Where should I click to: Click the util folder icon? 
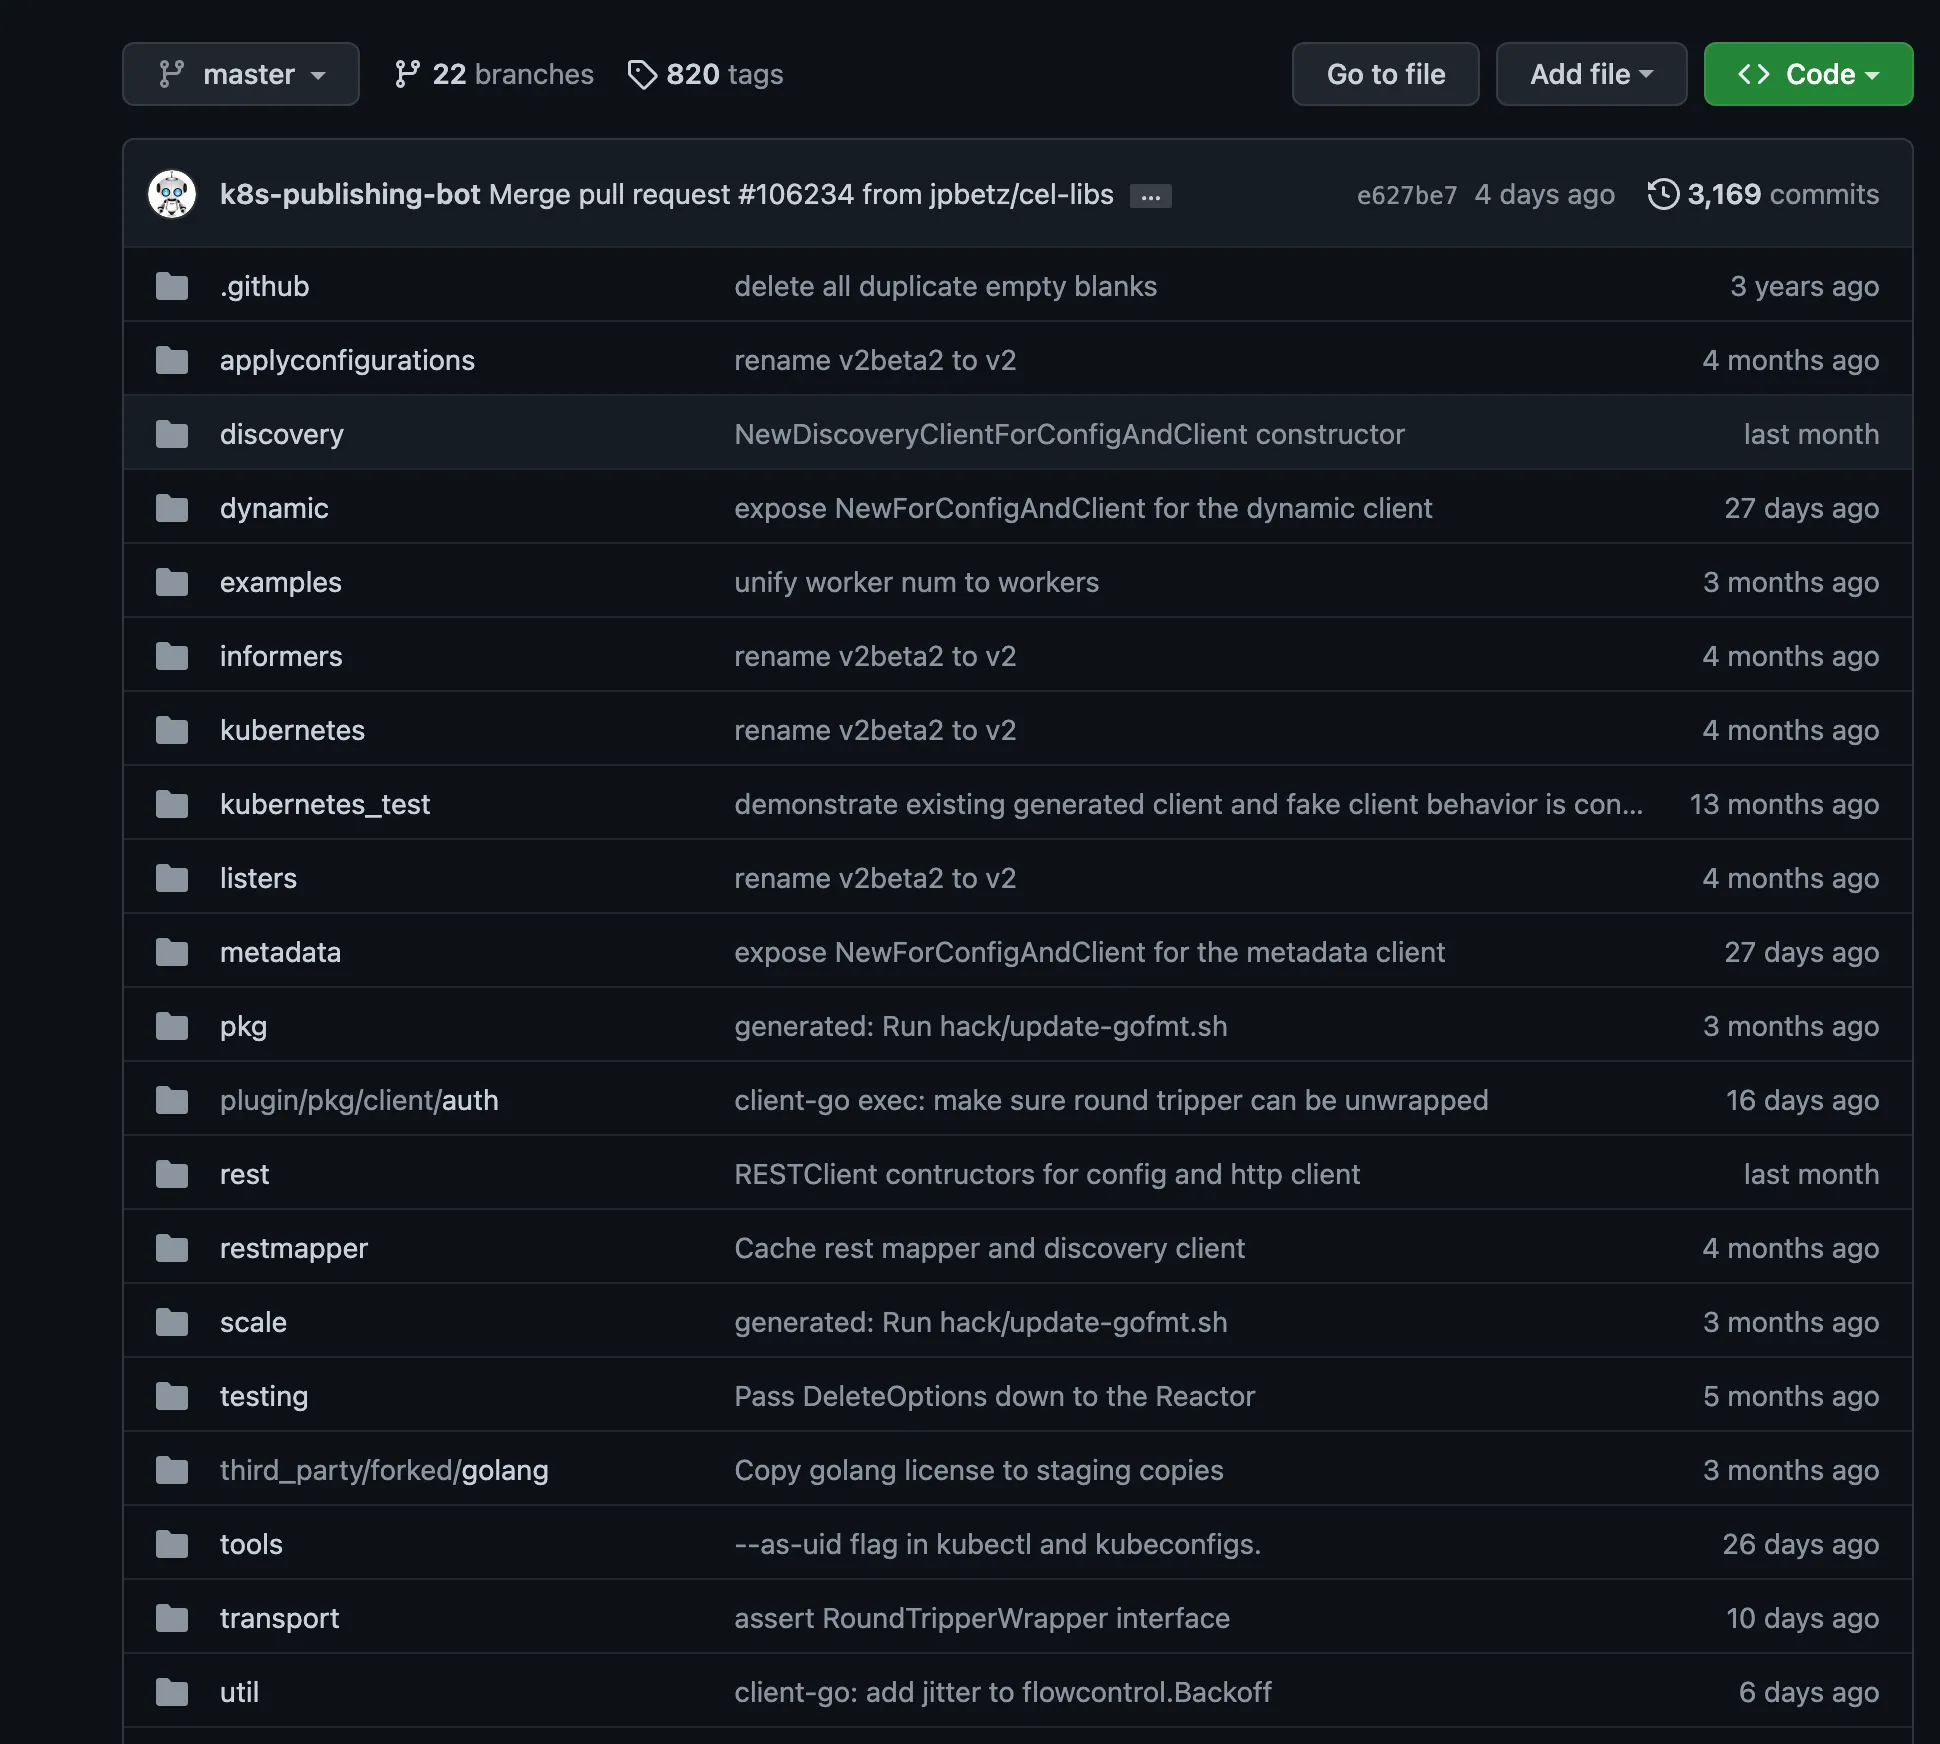pyautogui.click(x=171, y=1691)
